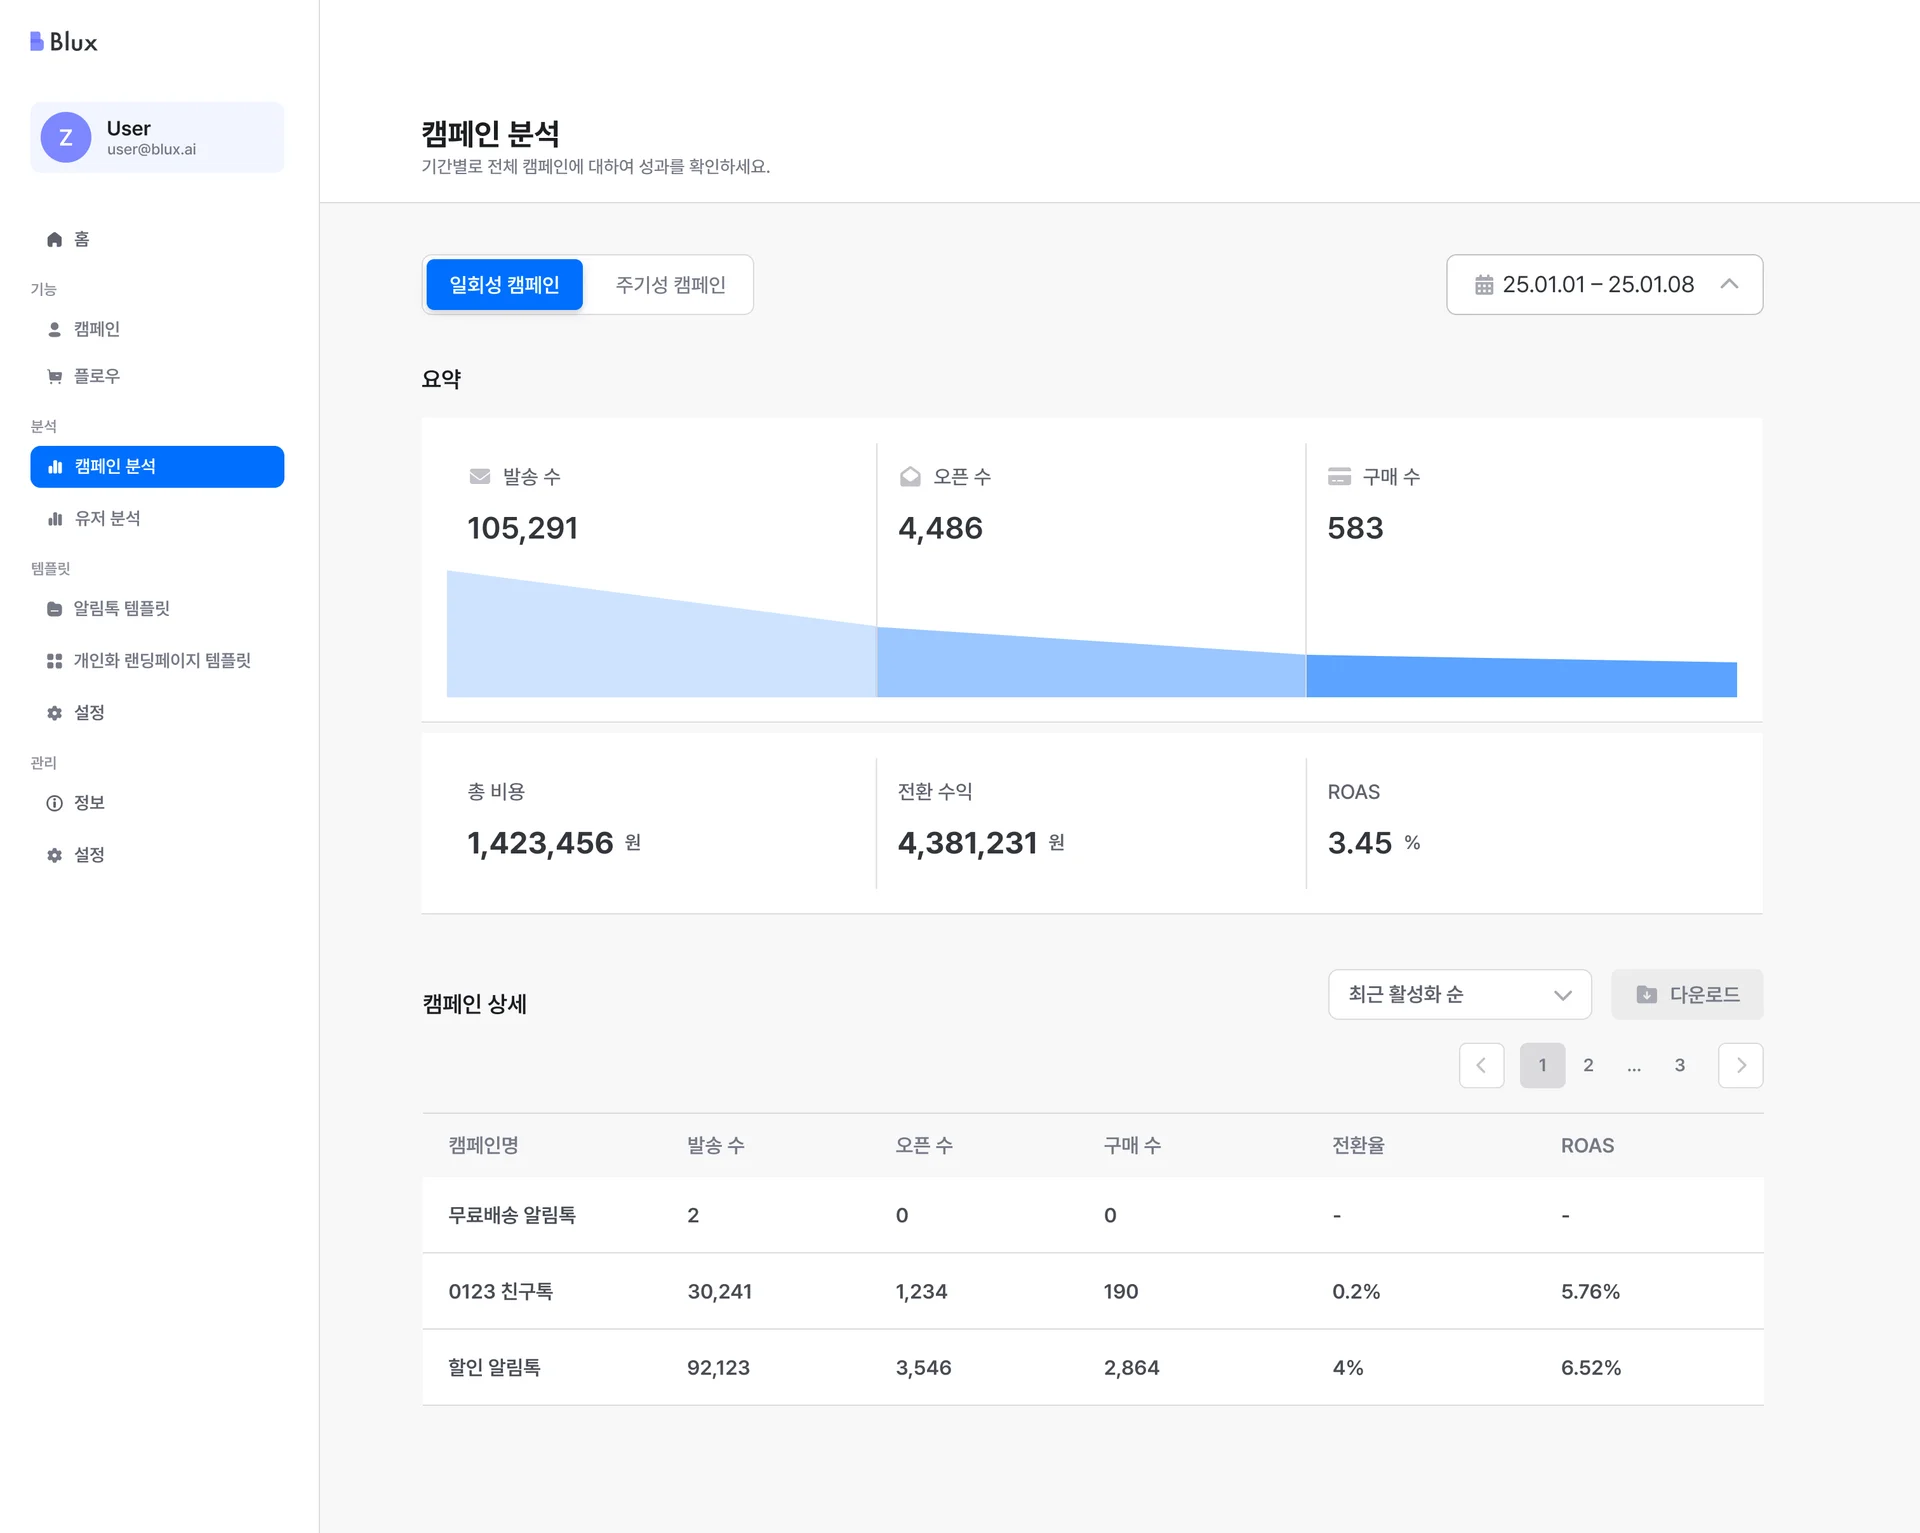Select page 3 in pagination
The width and height of the screenshot is (1920, 1533).
pyautogui.click(x=1680, y=1065)
